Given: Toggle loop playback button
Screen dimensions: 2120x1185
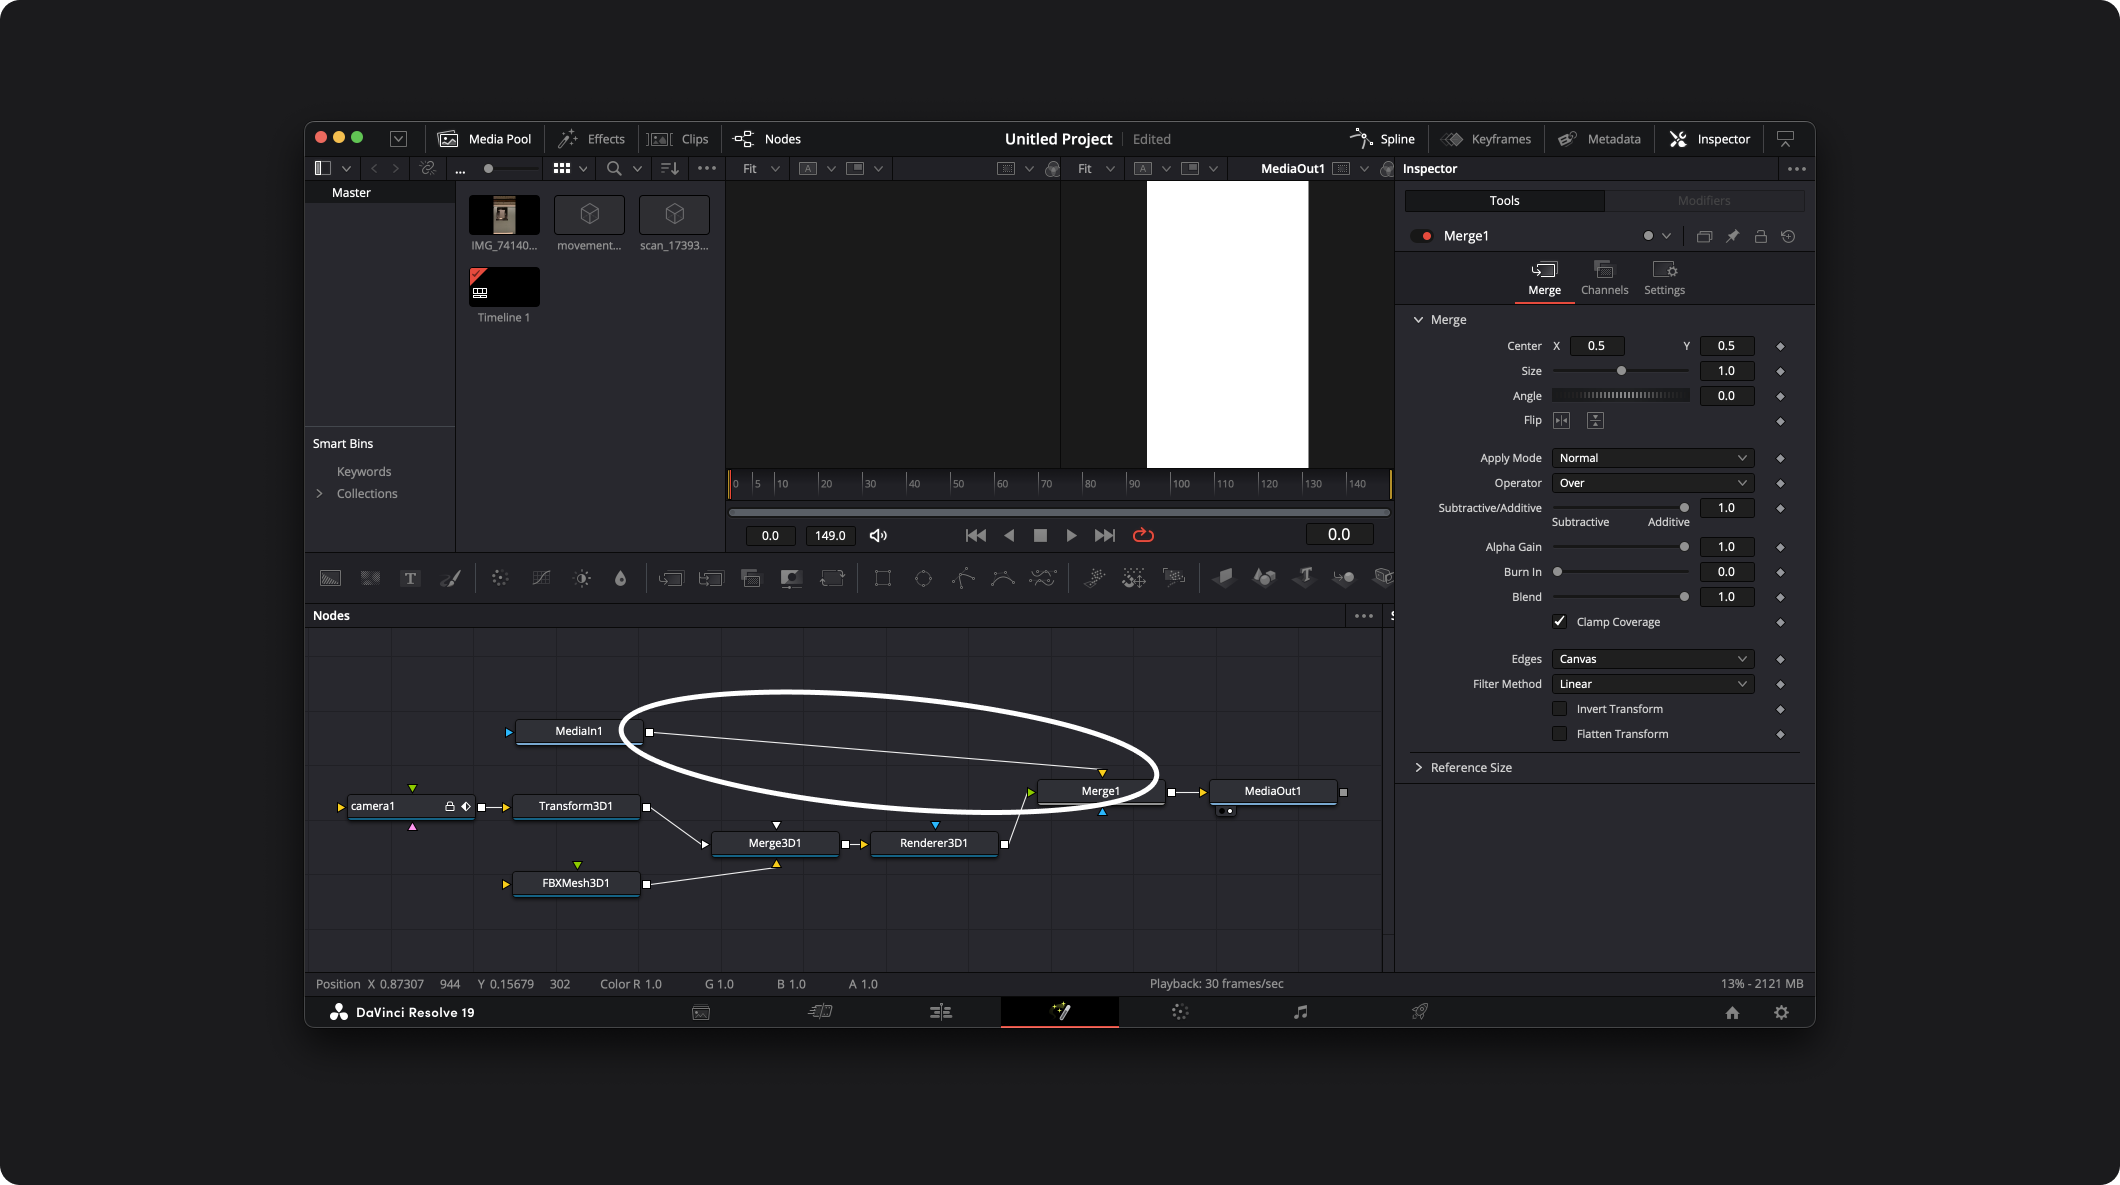Looking at the screenshot, I should point(1143,535).
